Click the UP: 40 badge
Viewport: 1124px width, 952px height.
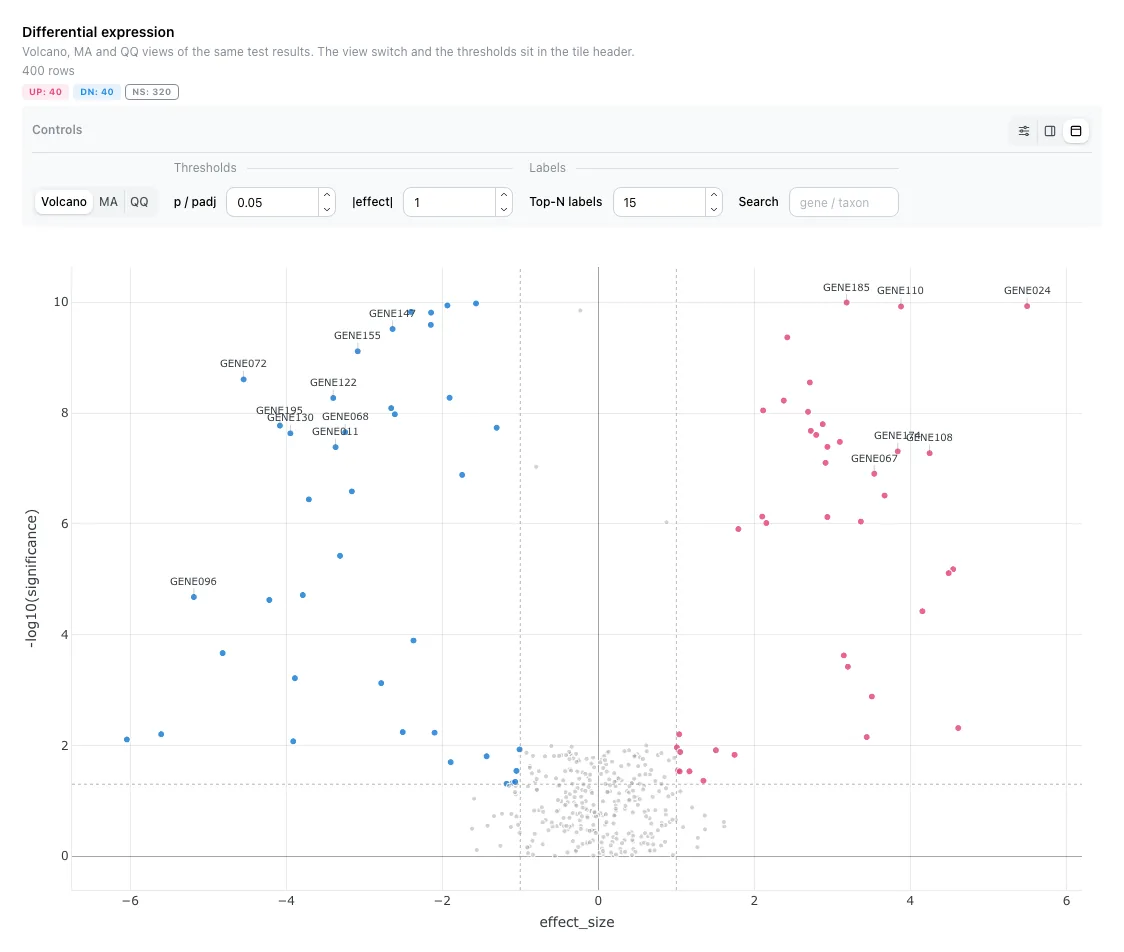[x=45, y=92]
